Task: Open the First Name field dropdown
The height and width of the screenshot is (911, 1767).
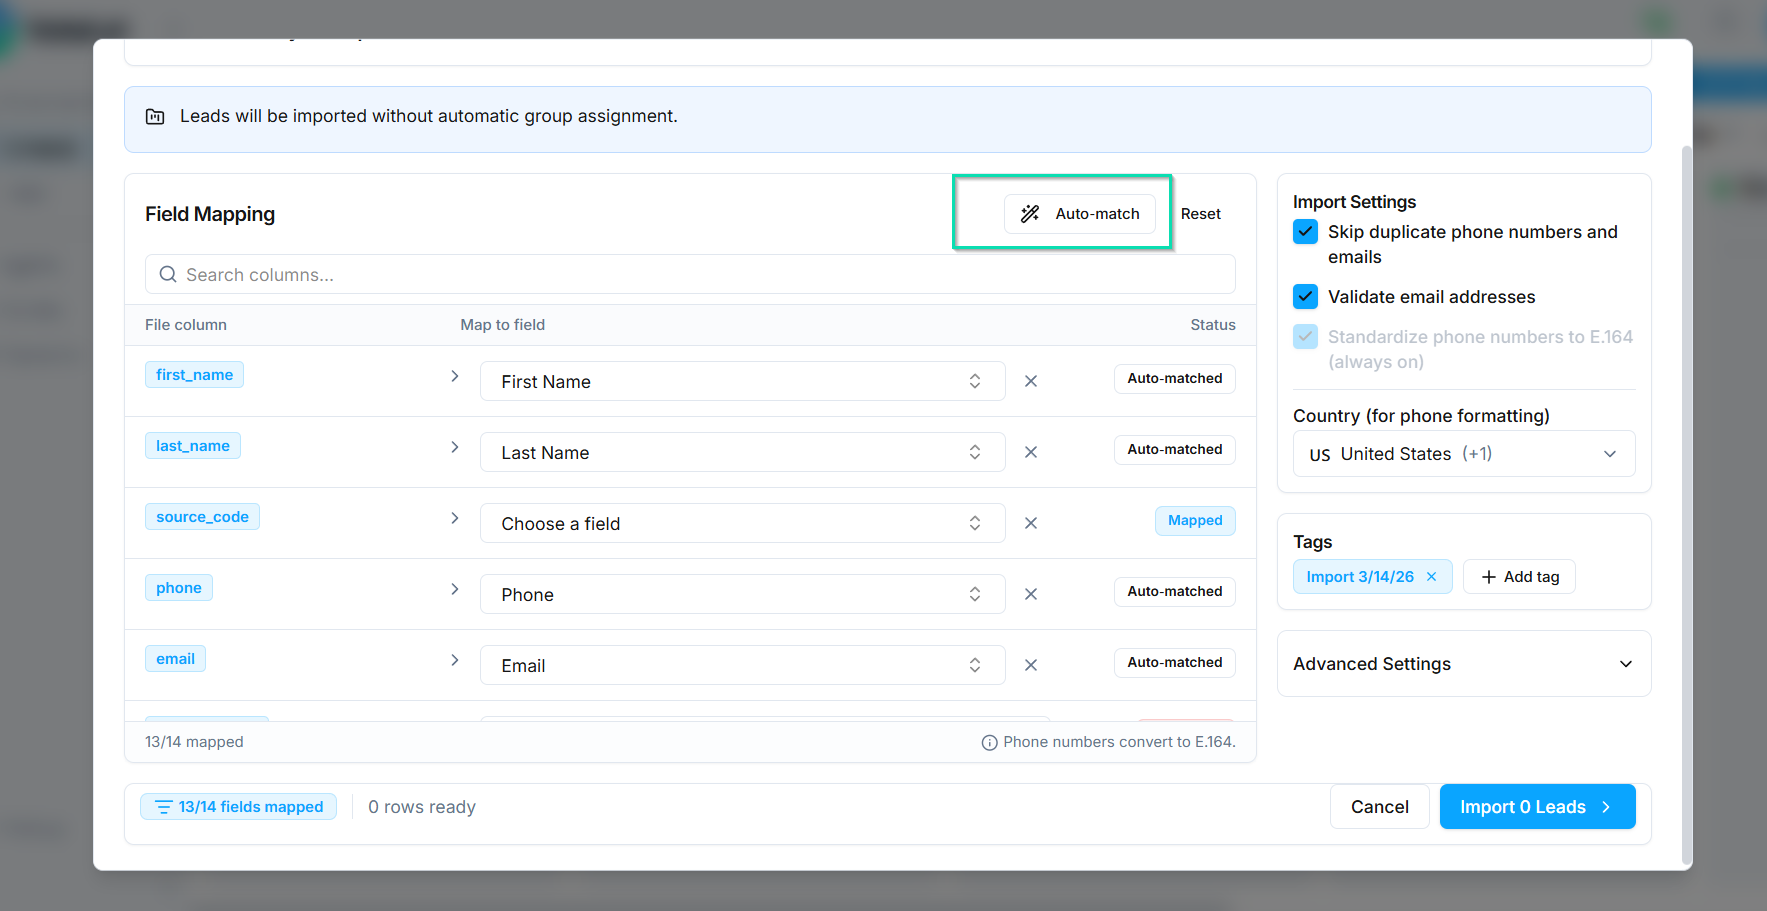Action: click(x=741, y=381)
